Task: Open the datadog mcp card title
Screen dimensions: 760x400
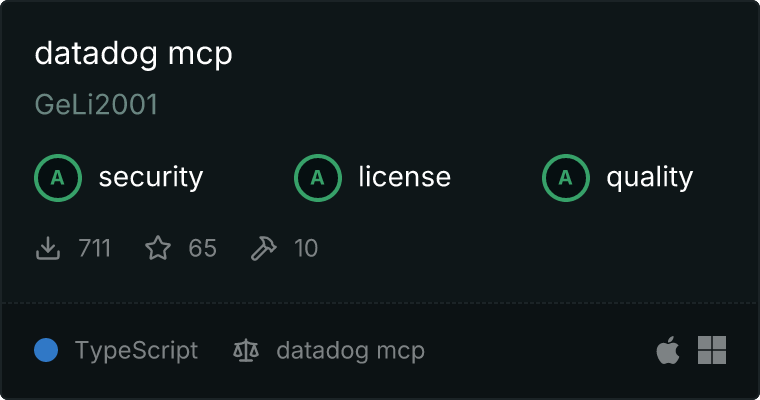Action: point(133,54)
